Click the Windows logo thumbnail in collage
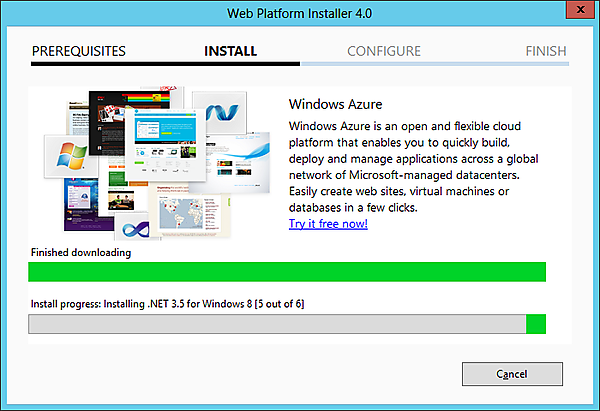This screenshot has width=600, height=411. tap(71, 156)
